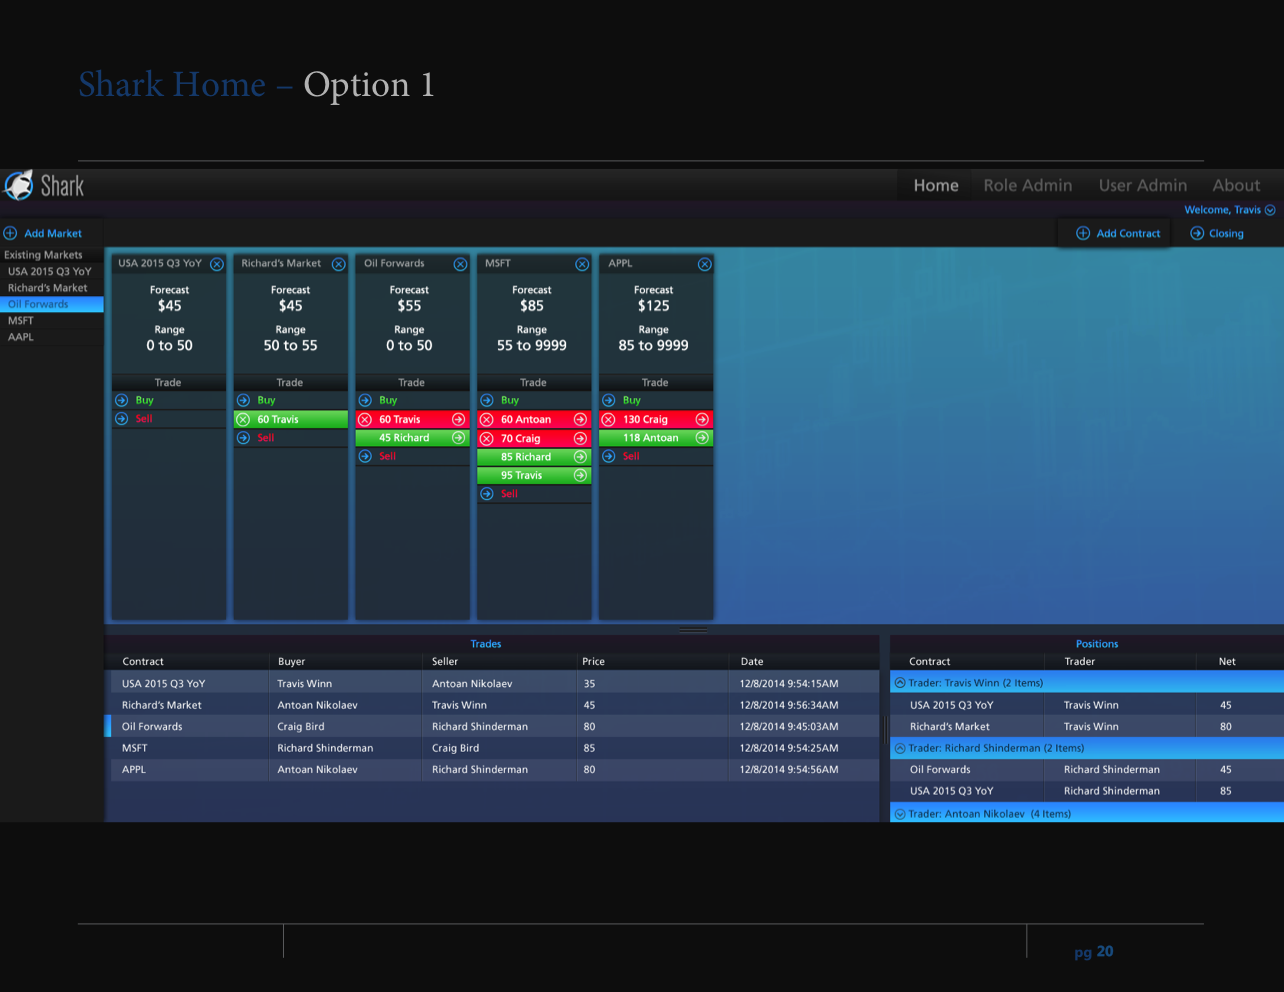Click the Add Market plus icon
The width and height of the screenshot is (1284, 992).
tap(11, 233)
